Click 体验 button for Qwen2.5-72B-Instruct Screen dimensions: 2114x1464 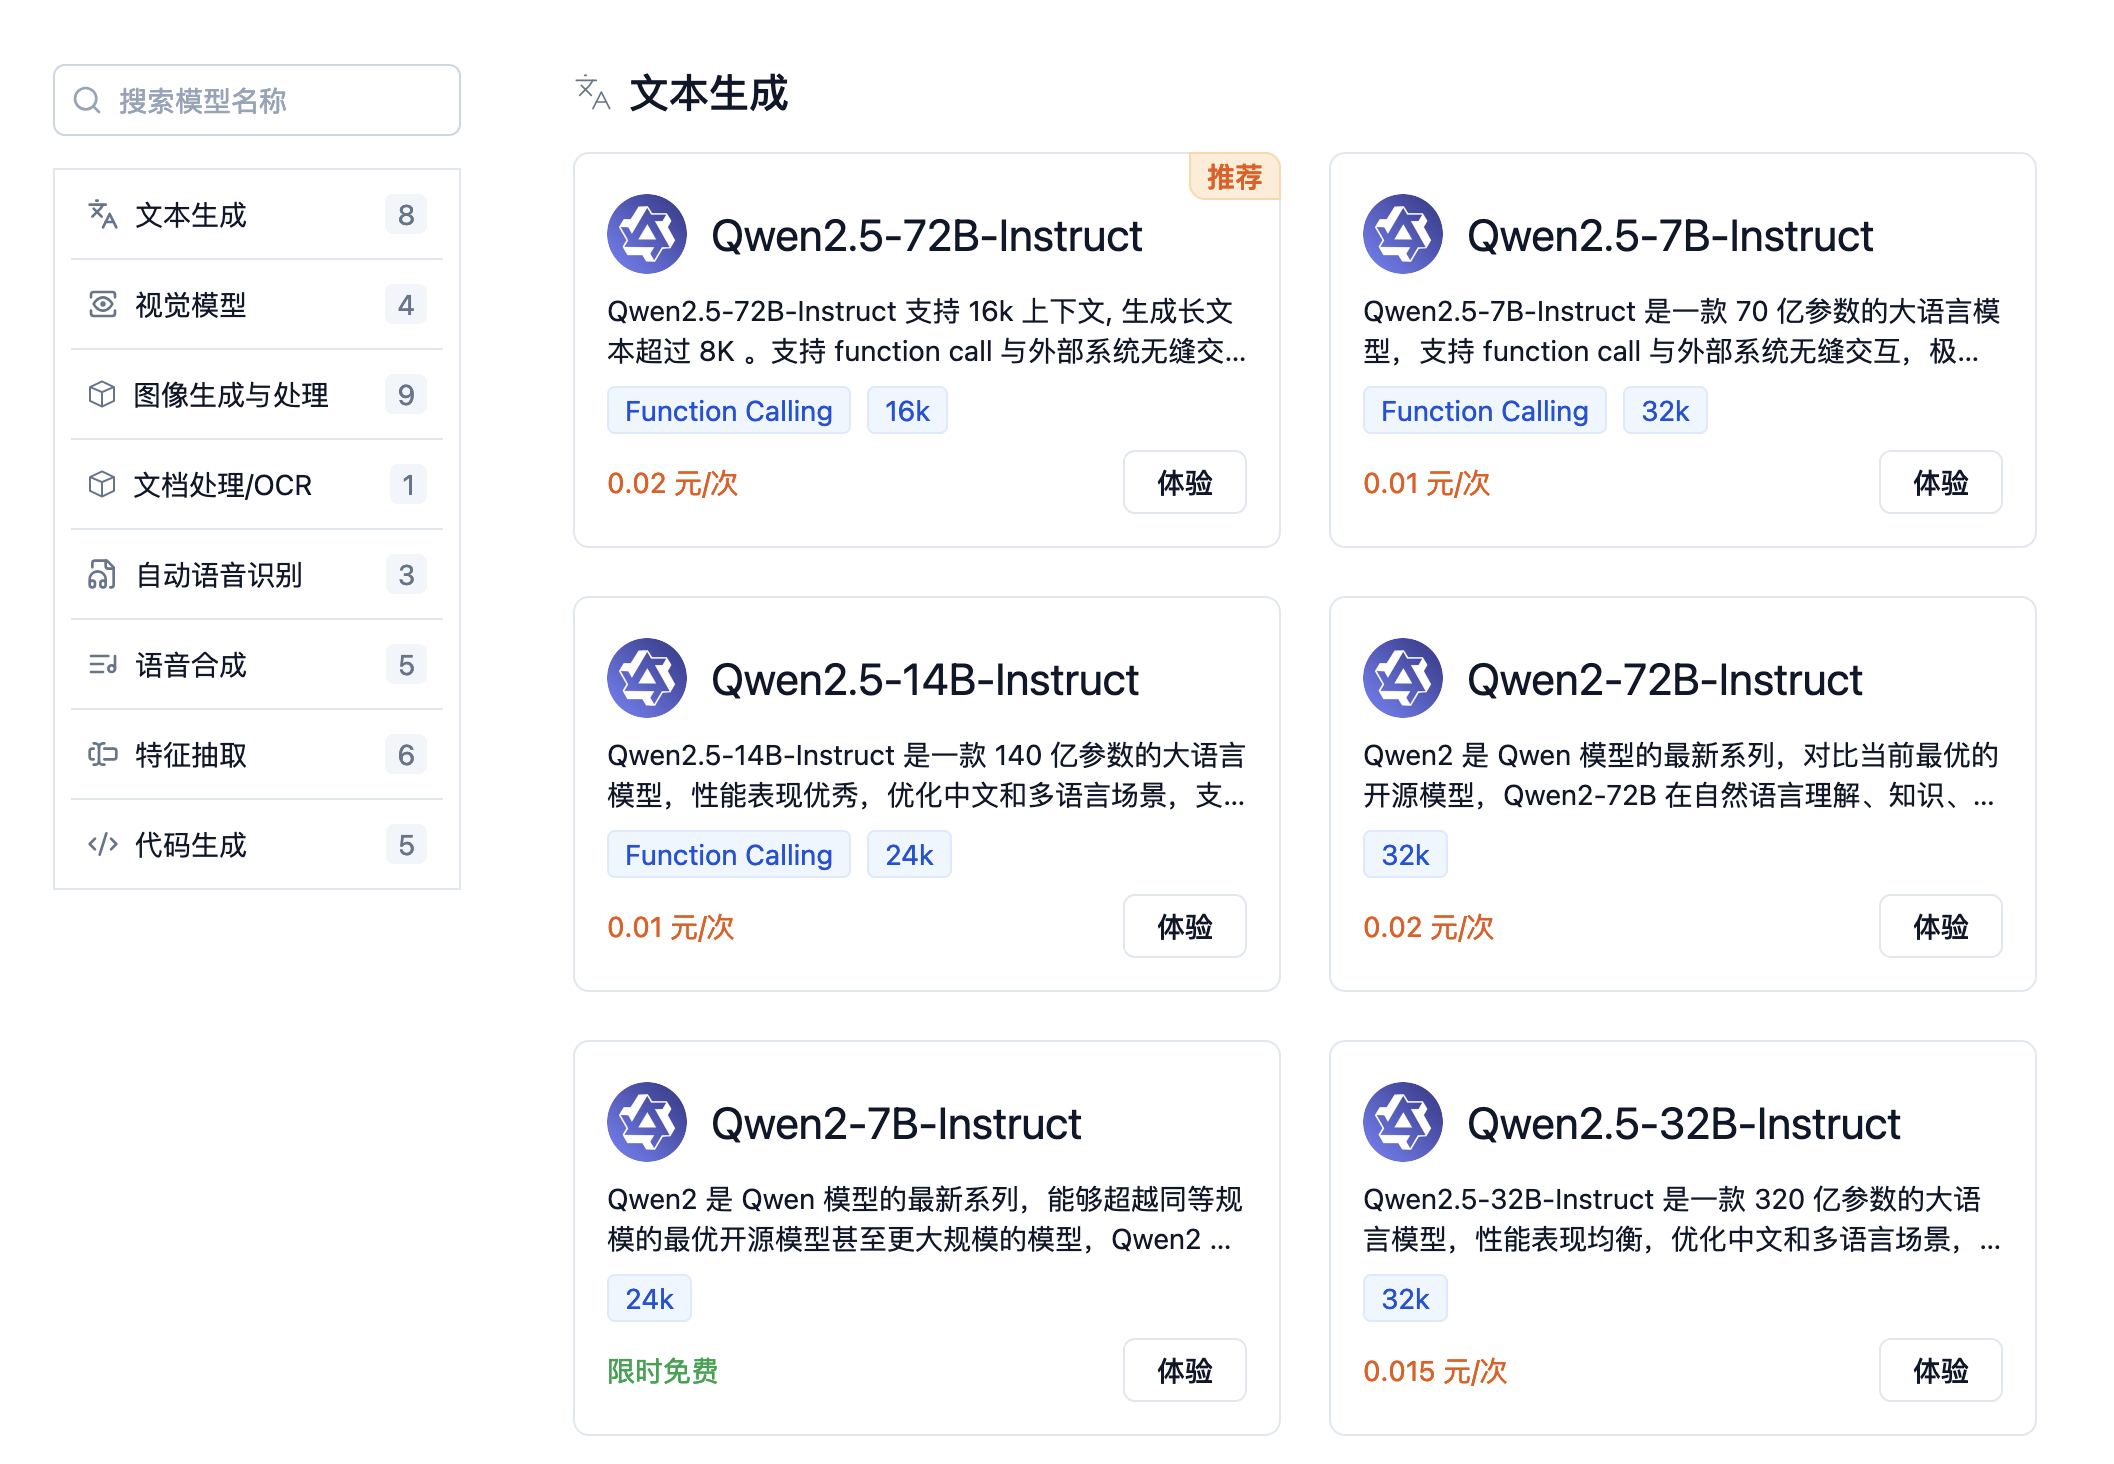[1184, 483]
